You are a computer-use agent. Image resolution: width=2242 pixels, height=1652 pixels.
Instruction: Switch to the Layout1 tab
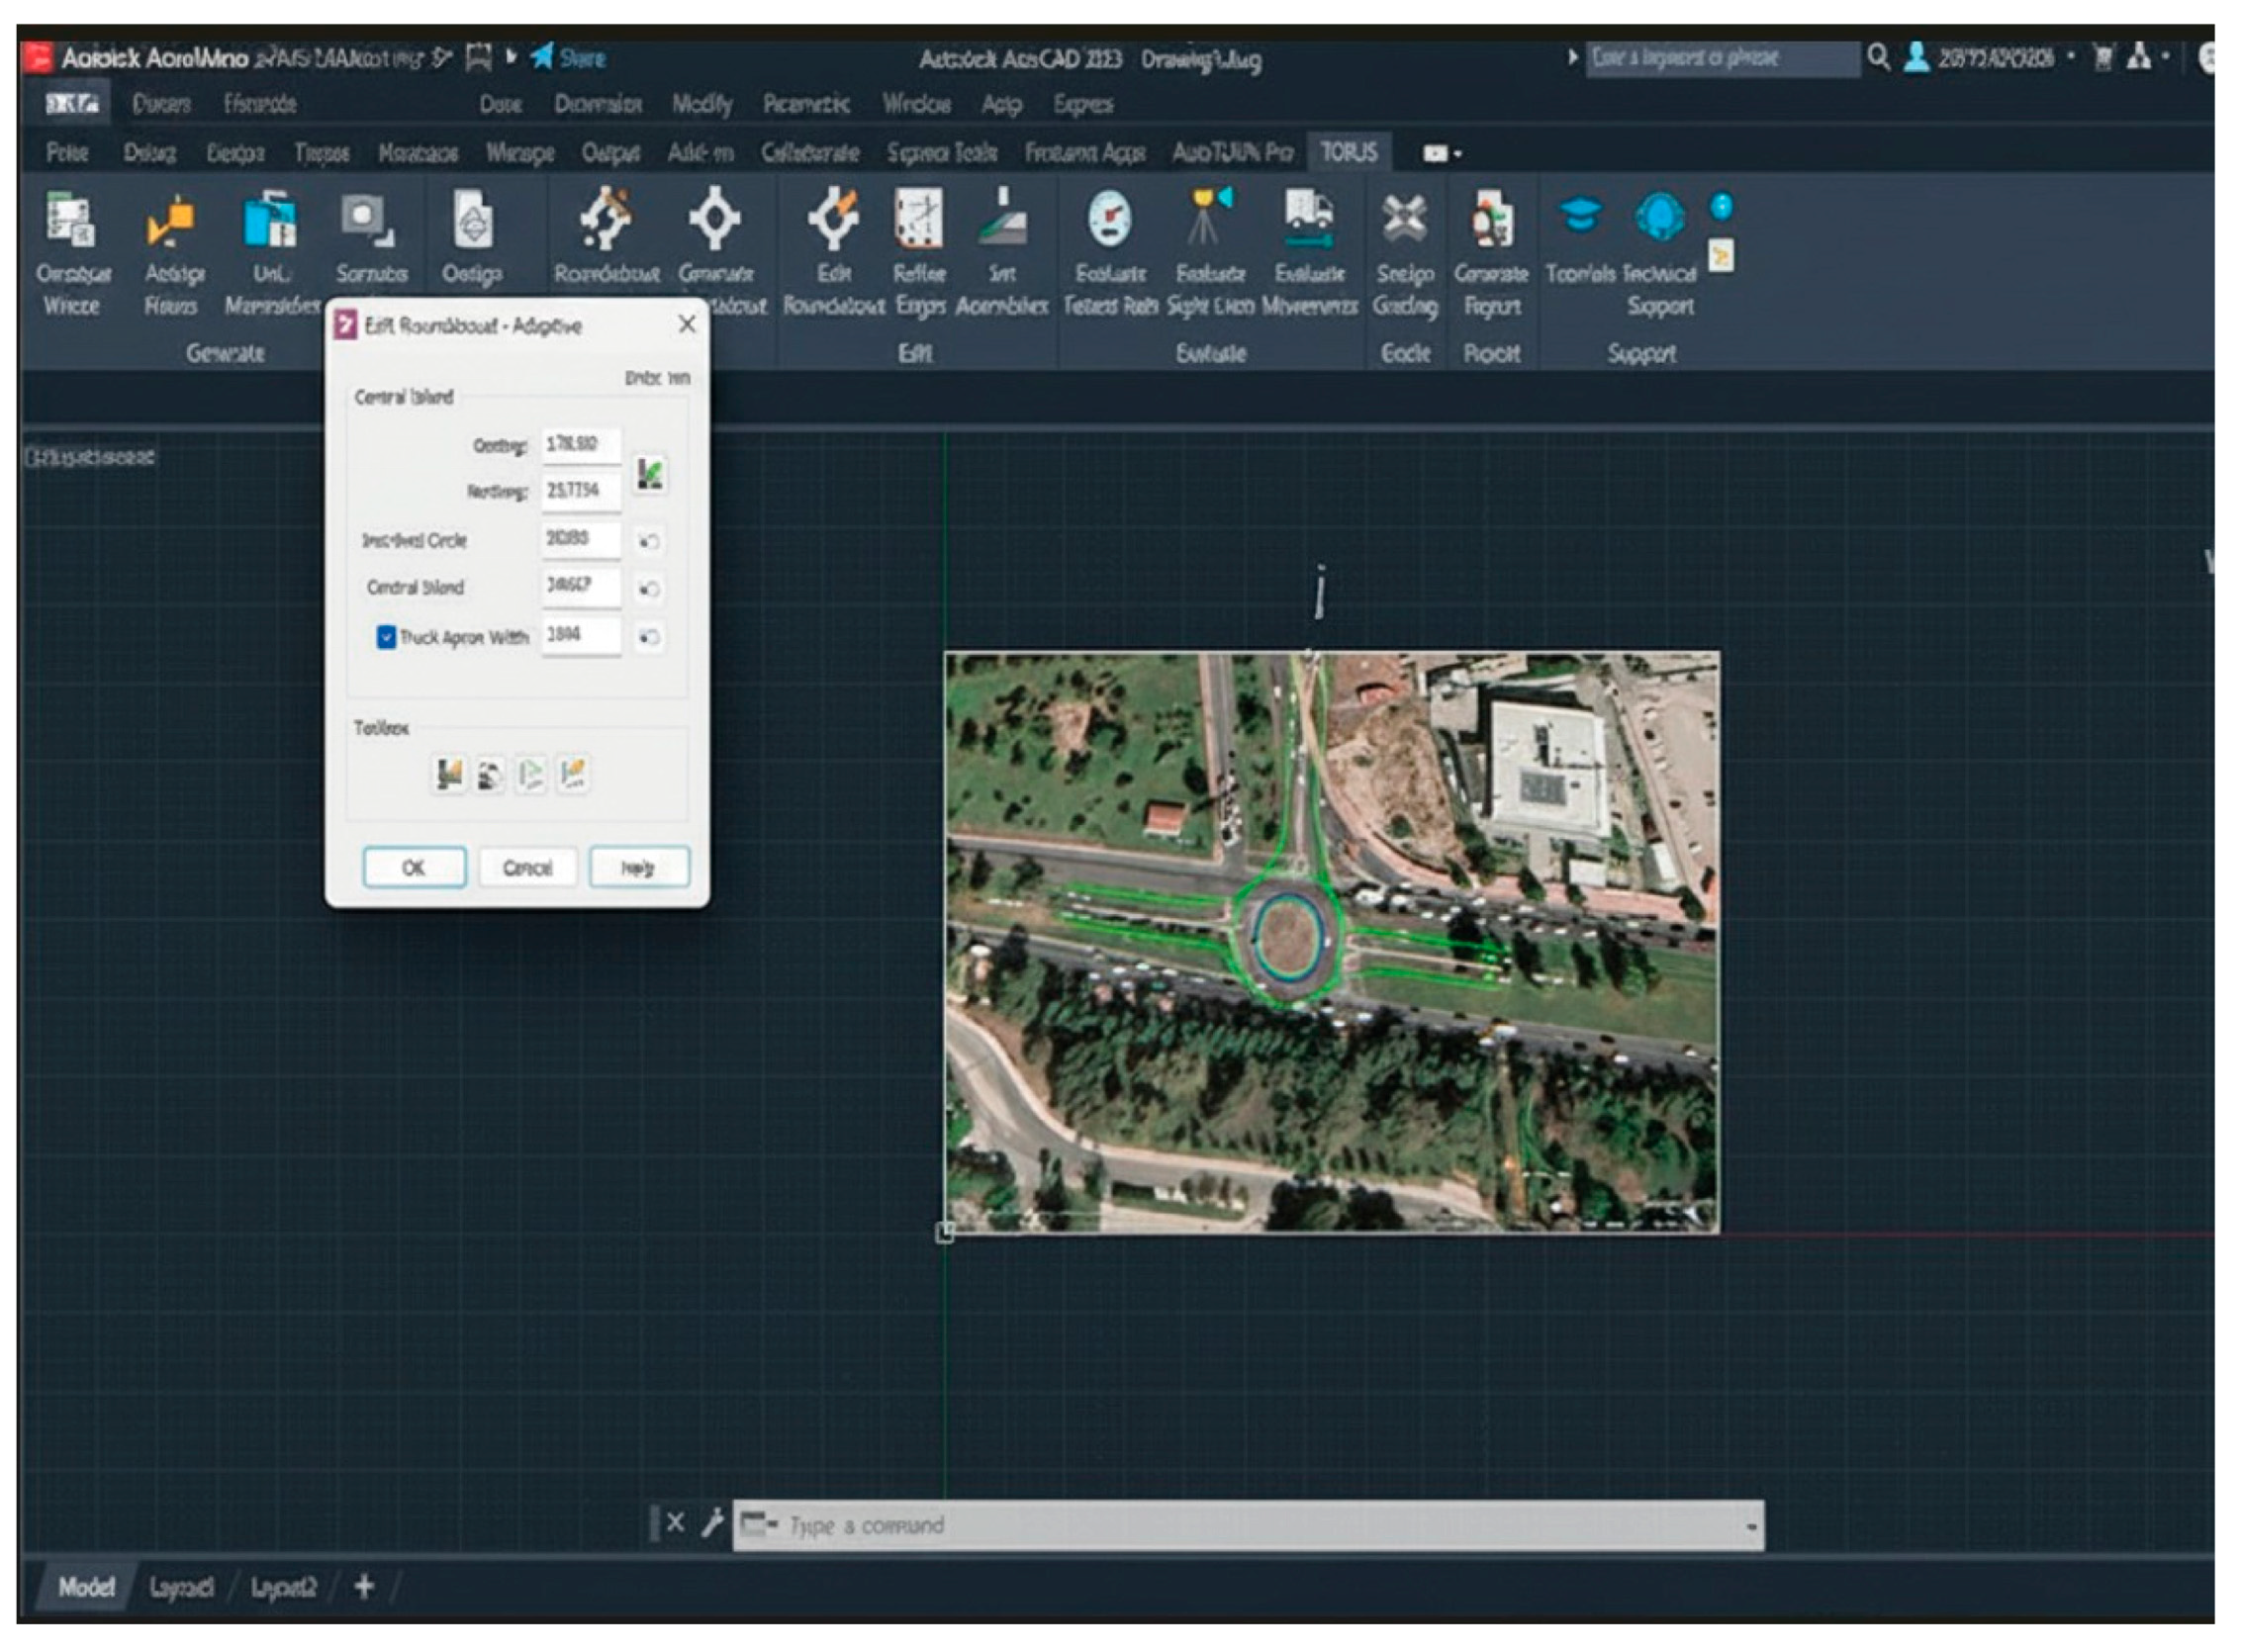click(181, 1587)
